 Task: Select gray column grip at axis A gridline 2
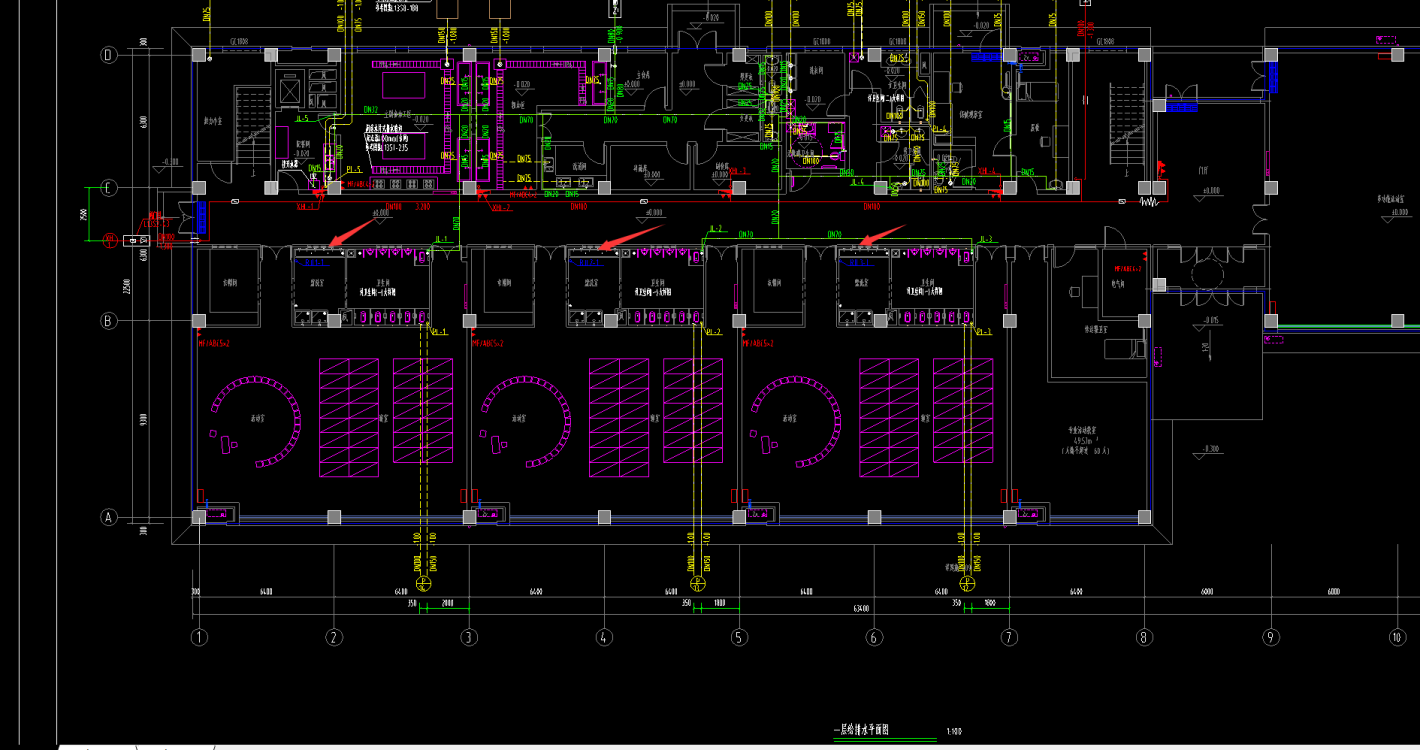pos(335,517)
